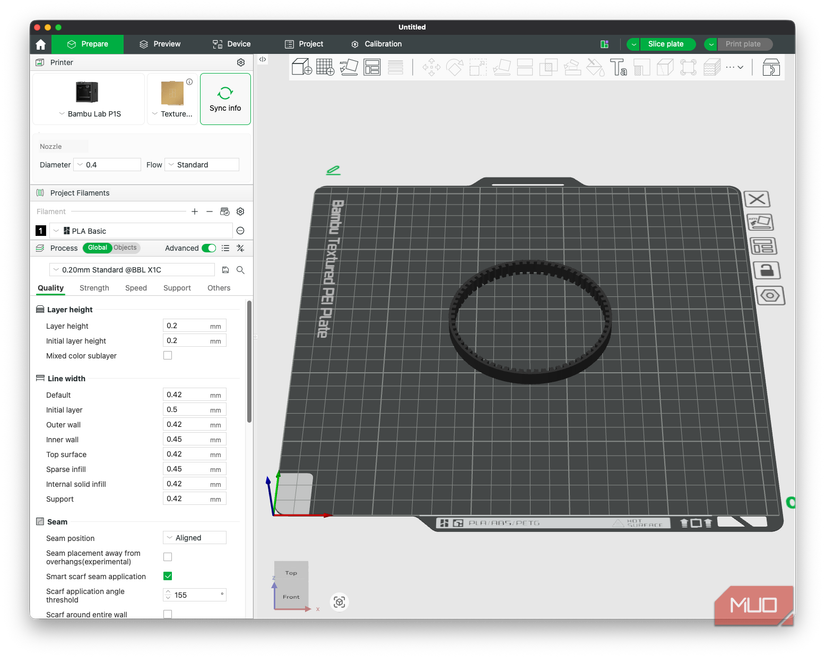Click the Auto orient toolbar icon
The height and width of the screenshot is (658, 825).
coord(349,67)
